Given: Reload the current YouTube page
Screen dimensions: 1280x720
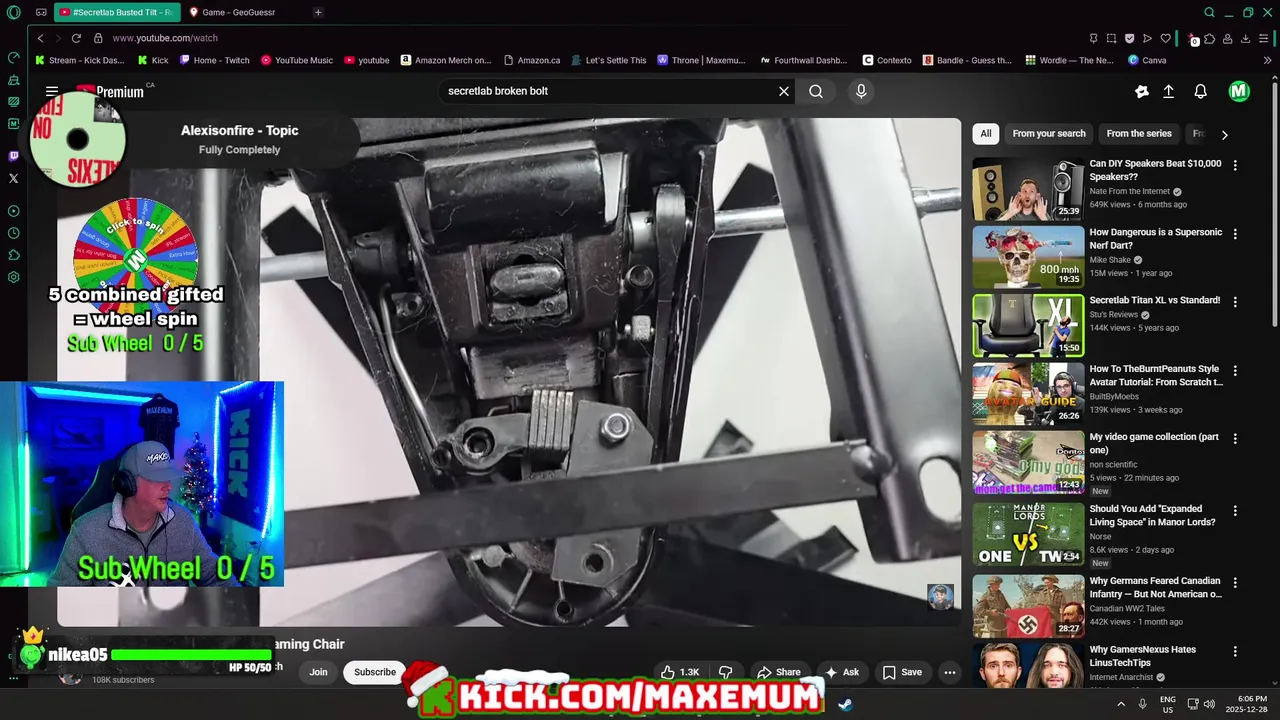Looking at the screenshot, I should [x=76, y=38].
